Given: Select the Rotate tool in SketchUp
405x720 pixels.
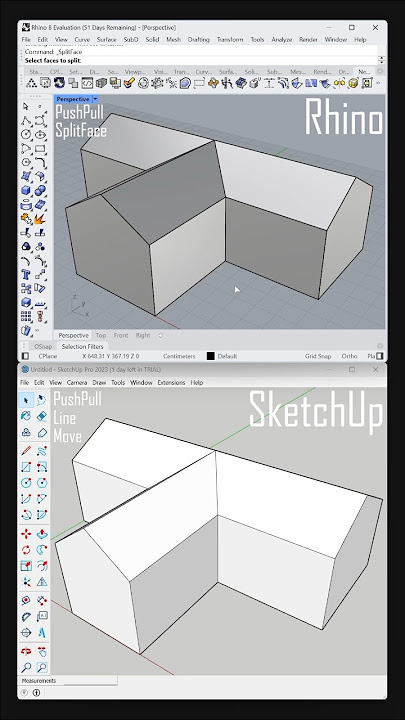Looking at the screenshot, I should (26, 550).
